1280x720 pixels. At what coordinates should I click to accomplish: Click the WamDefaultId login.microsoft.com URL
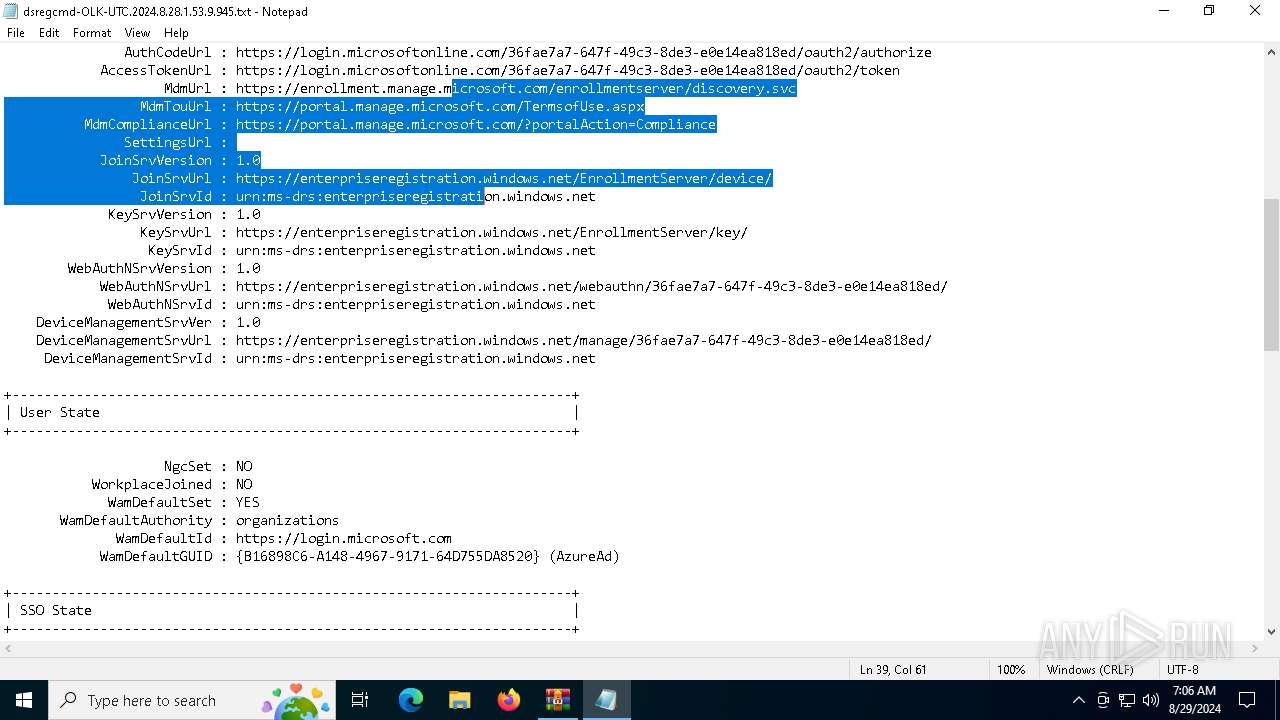pos(344,538)
